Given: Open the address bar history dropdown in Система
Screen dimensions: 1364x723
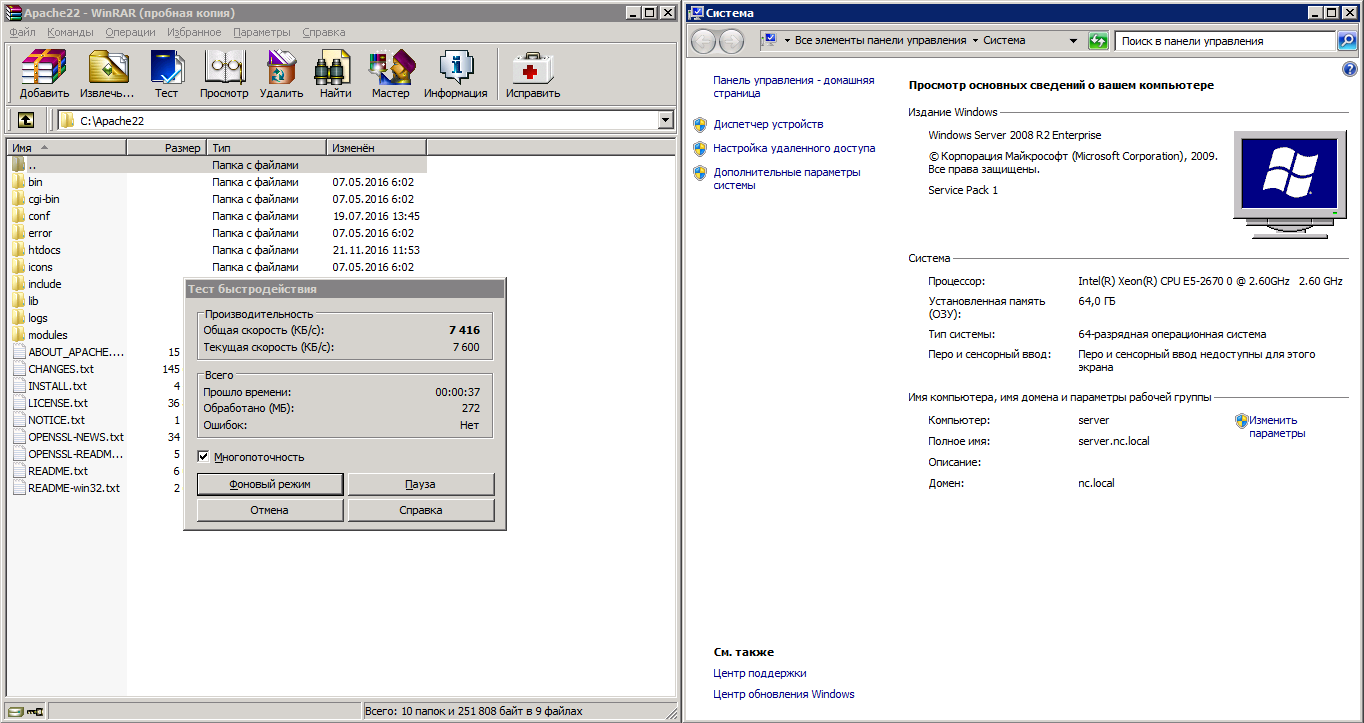Looking at the screenshot, I should pyautogui.click(x=1073, y=41).
